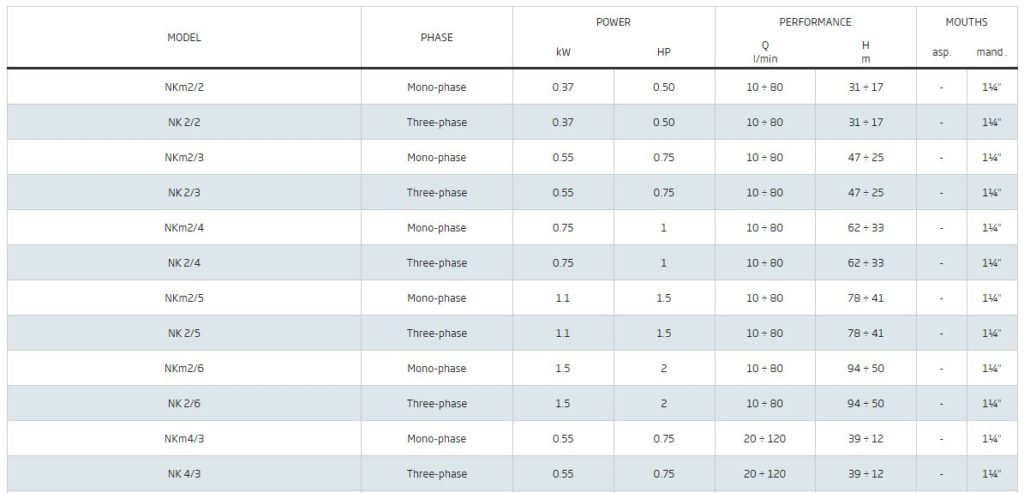
Task: Select the NKm2/5 row label
Action: tap(184, 298)
